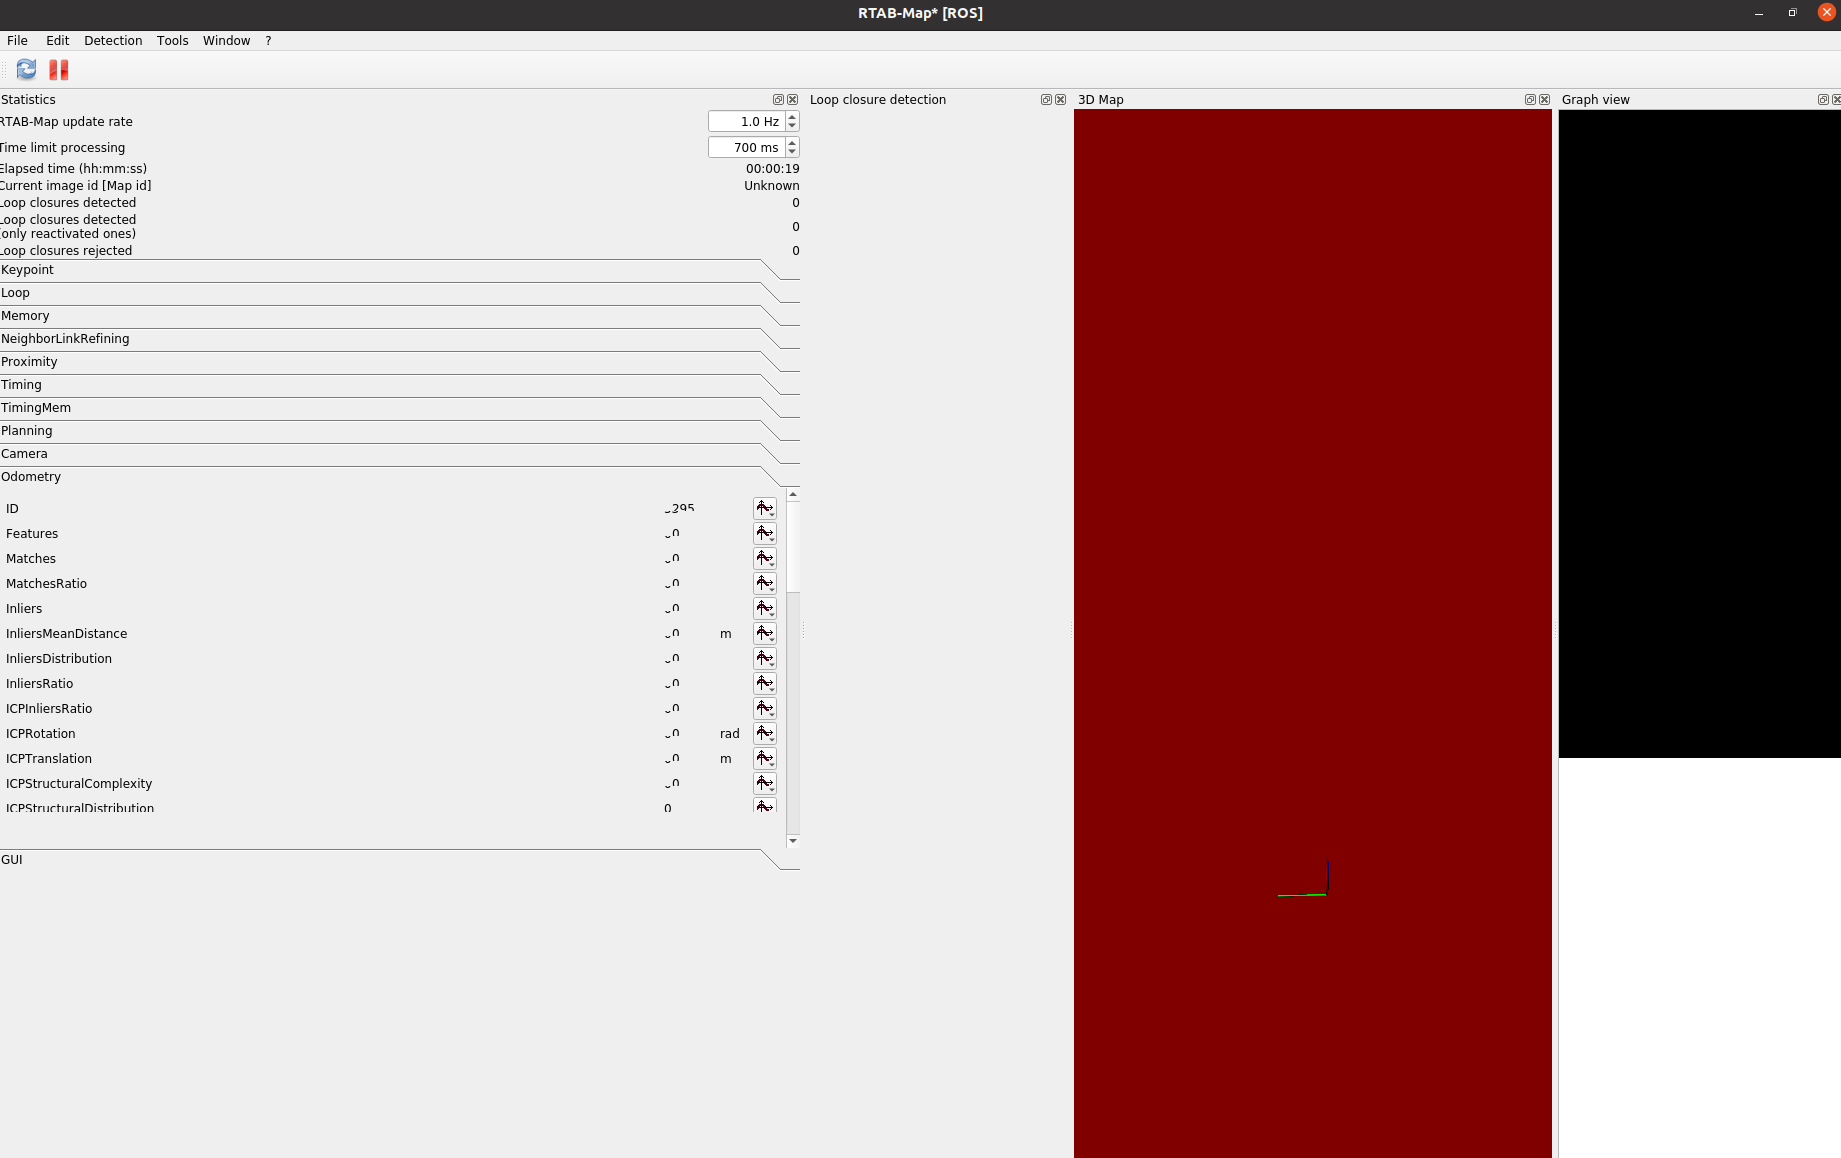Click plot icon for the odometry ID row
This screenshot has height=1158, width=1841.
[x=764, y=509]
